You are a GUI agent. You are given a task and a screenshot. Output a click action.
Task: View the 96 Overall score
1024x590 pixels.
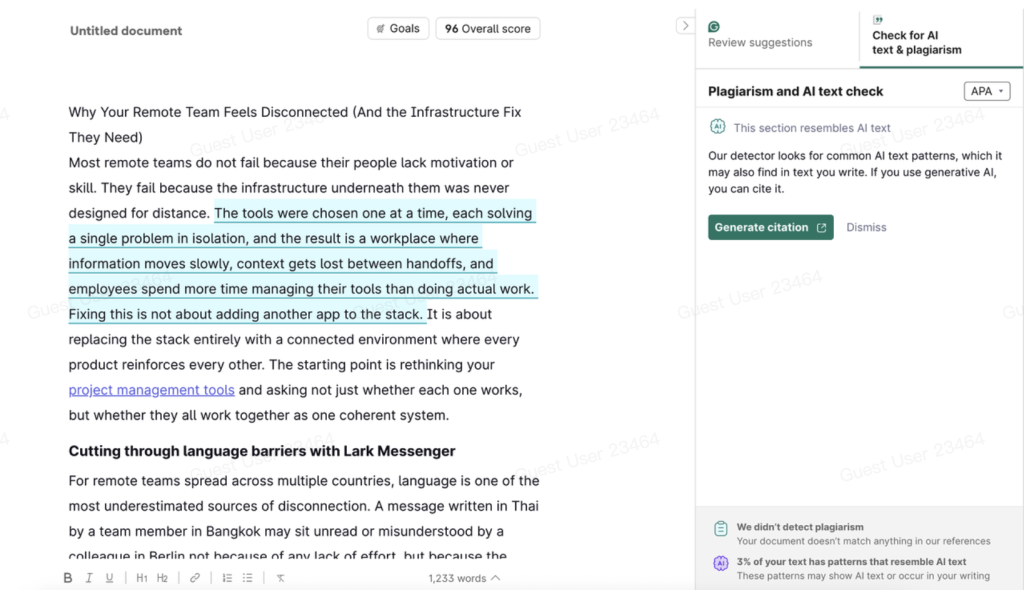click(x=488, y=29)
